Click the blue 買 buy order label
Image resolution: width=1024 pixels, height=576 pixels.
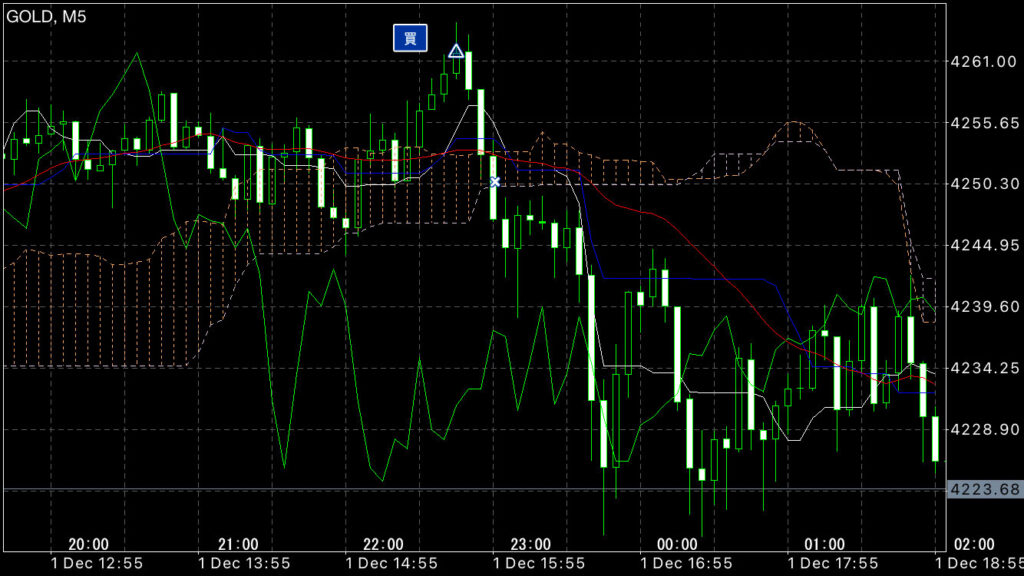coord(409,38)
